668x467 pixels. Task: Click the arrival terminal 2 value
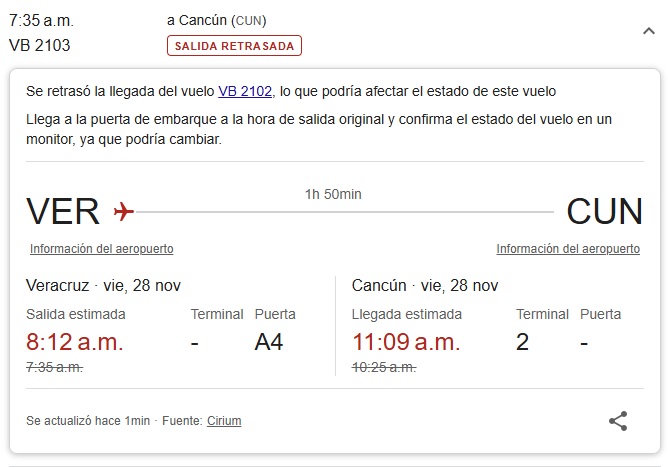[x=522, y=342]
